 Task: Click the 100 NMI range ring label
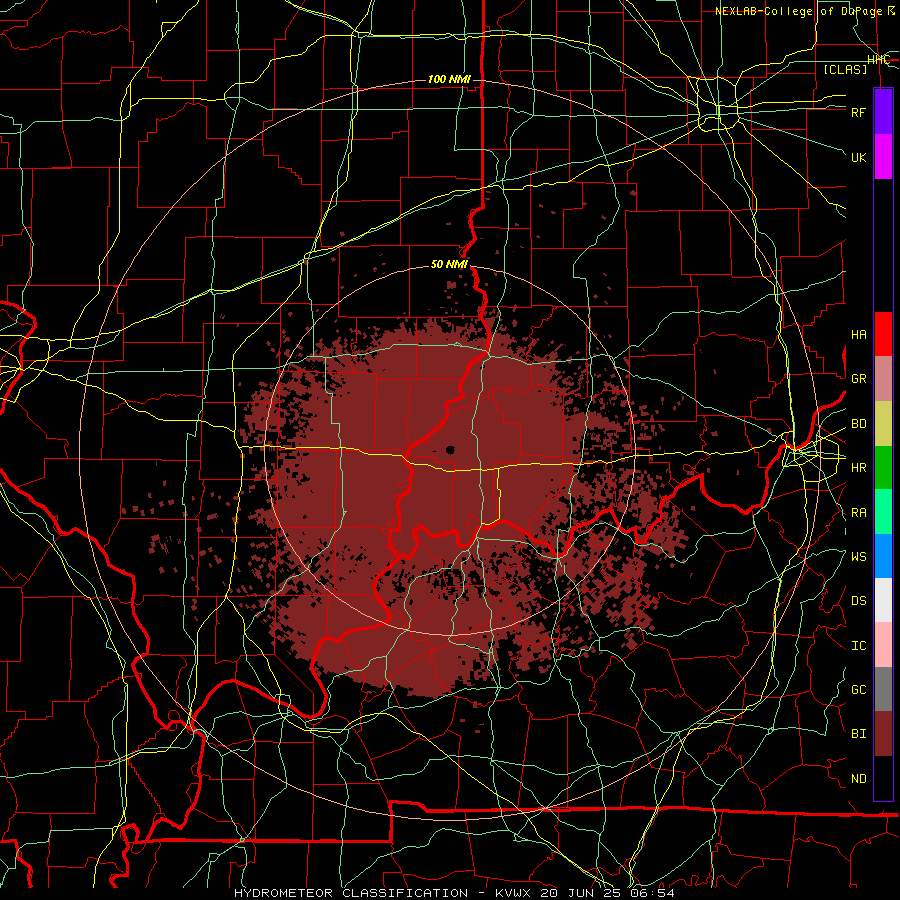(x=449, y=79)
